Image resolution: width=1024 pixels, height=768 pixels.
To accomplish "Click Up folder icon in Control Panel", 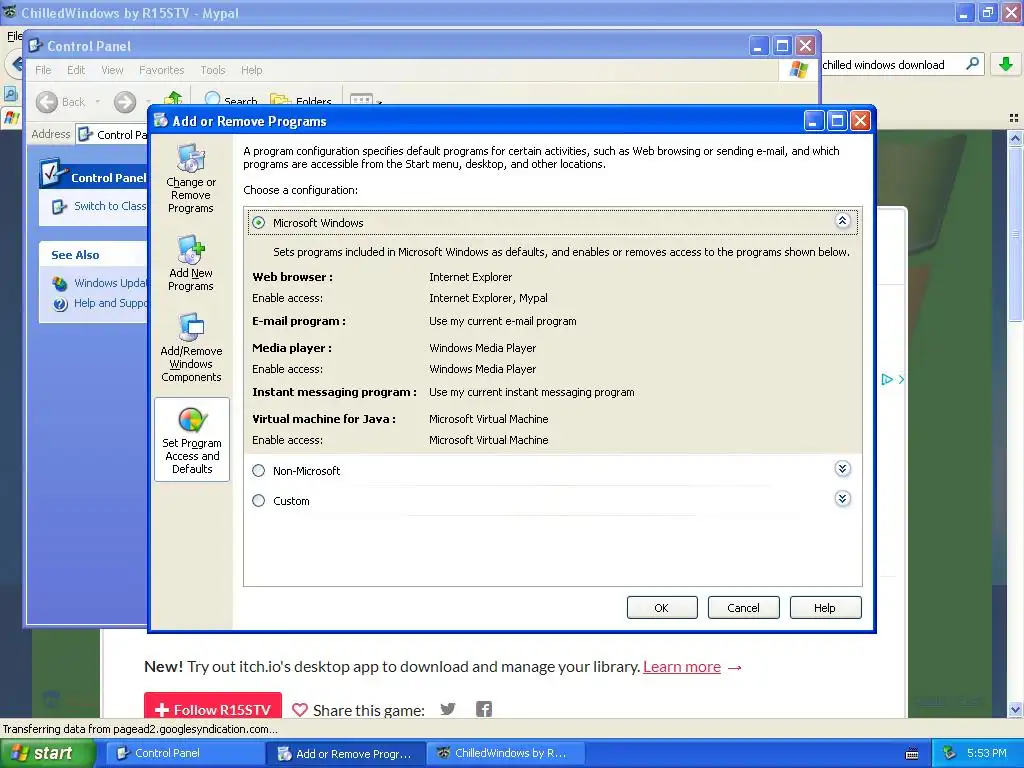I will [173, 99].
